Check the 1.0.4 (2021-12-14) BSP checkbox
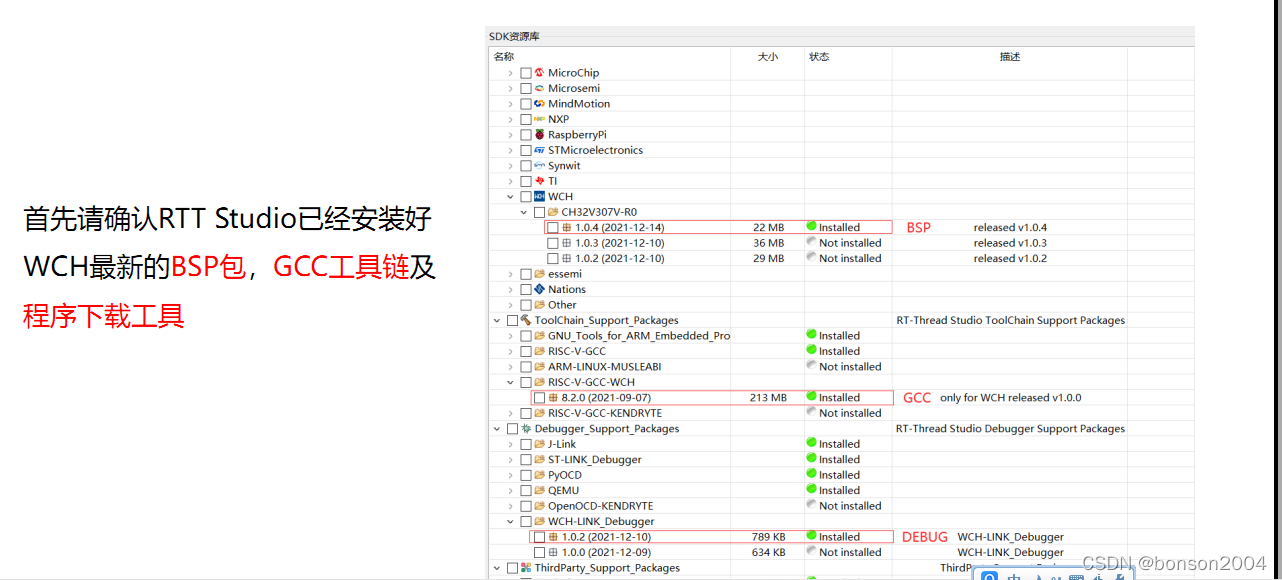 [x=553, y=228]
